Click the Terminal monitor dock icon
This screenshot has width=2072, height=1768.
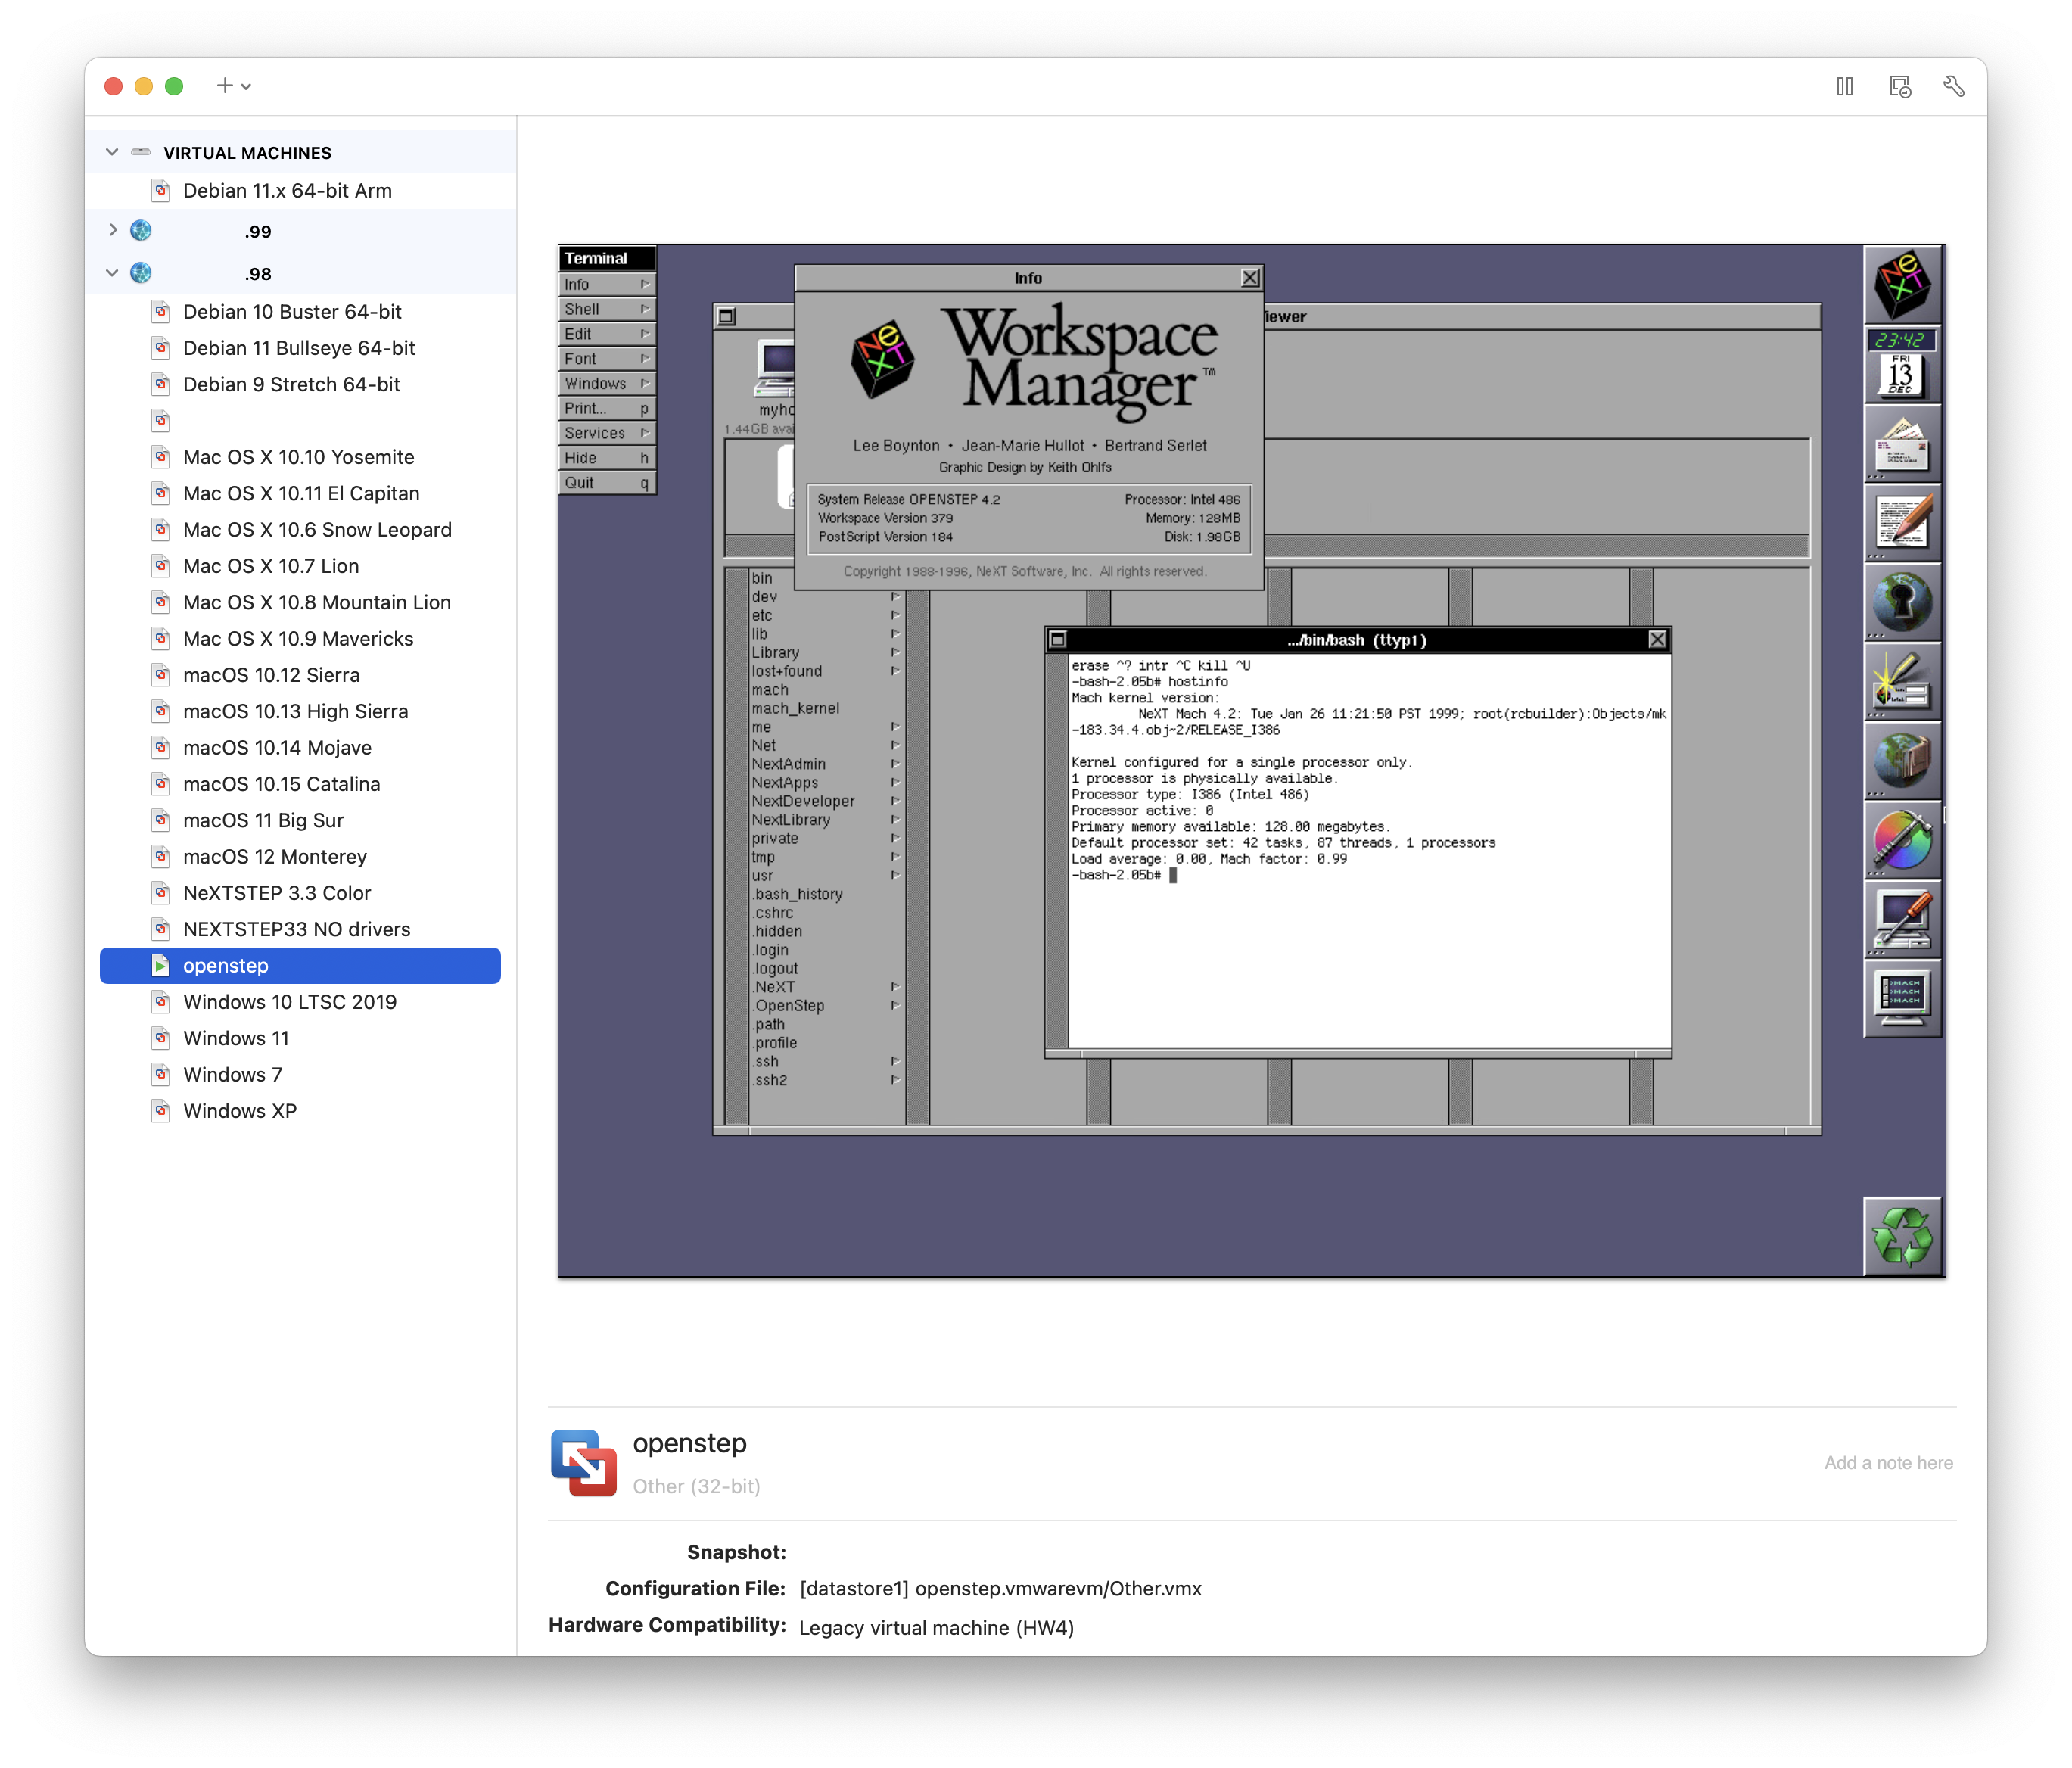click(1902, 998)
